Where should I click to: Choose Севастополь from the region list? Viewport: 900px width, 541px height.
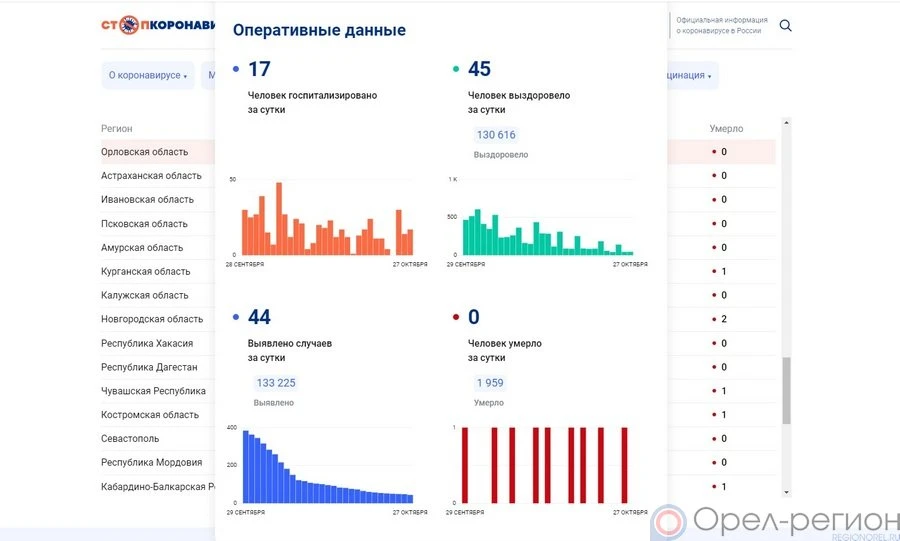click(130, 439)
